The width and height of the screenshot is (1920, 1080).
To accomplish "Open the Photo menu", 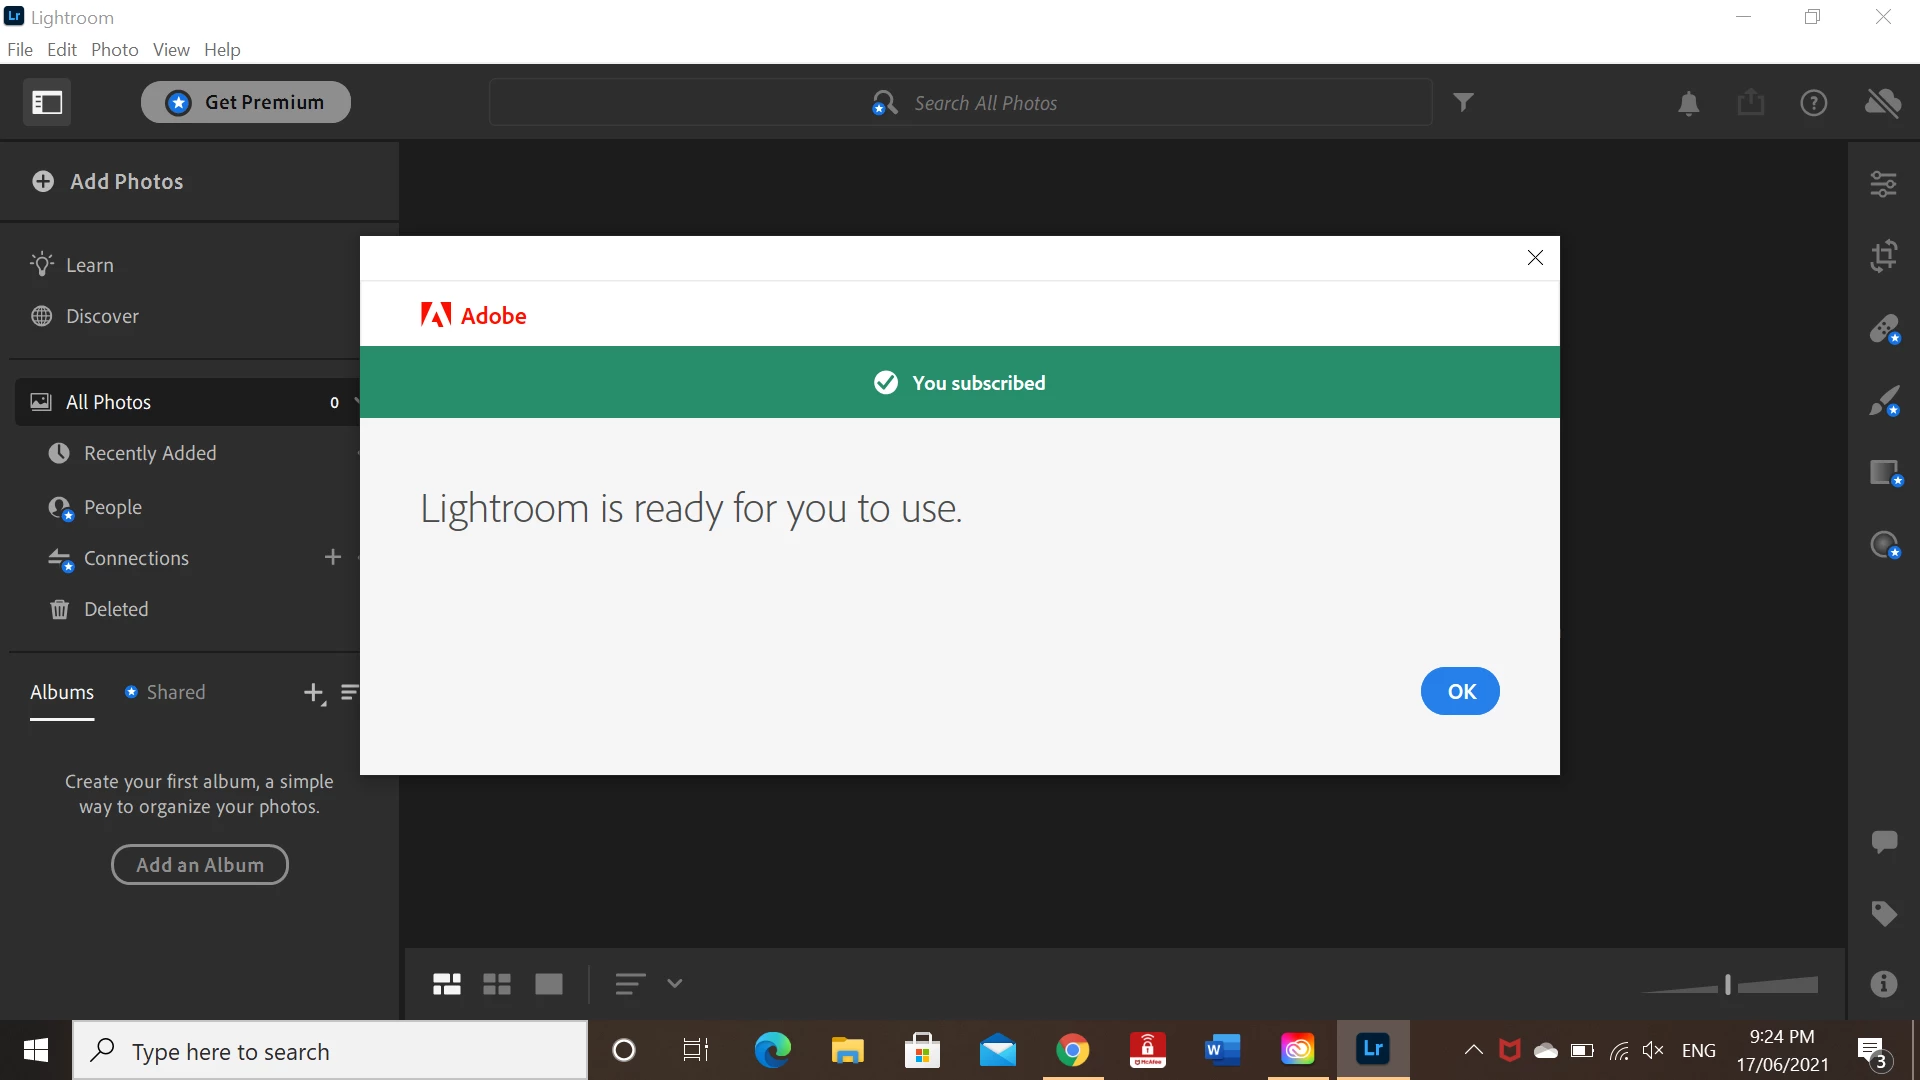I will 114,50.
